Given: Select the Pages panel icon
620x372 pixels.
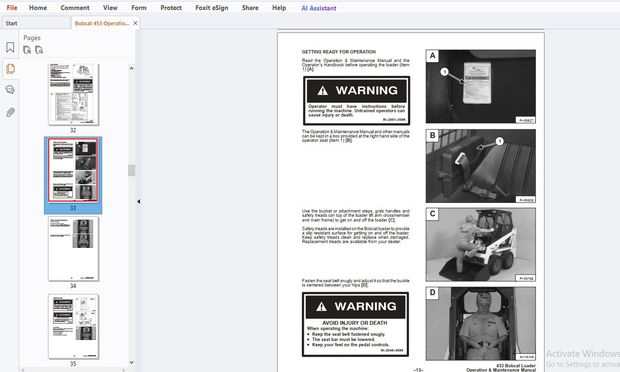Looking at the screenshot, I should click(10, 69).
